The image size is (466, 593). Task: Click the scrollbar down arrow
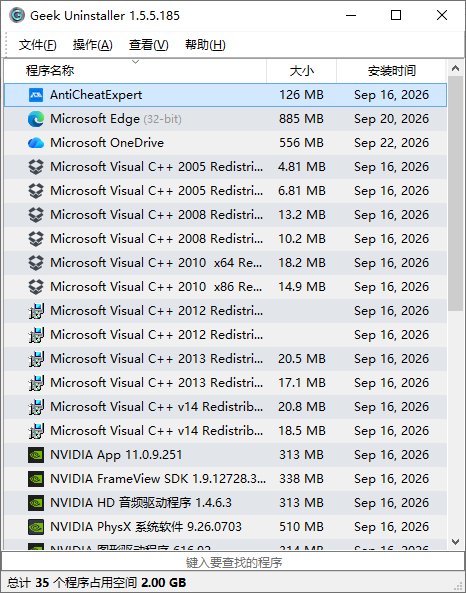click(456, 542)
